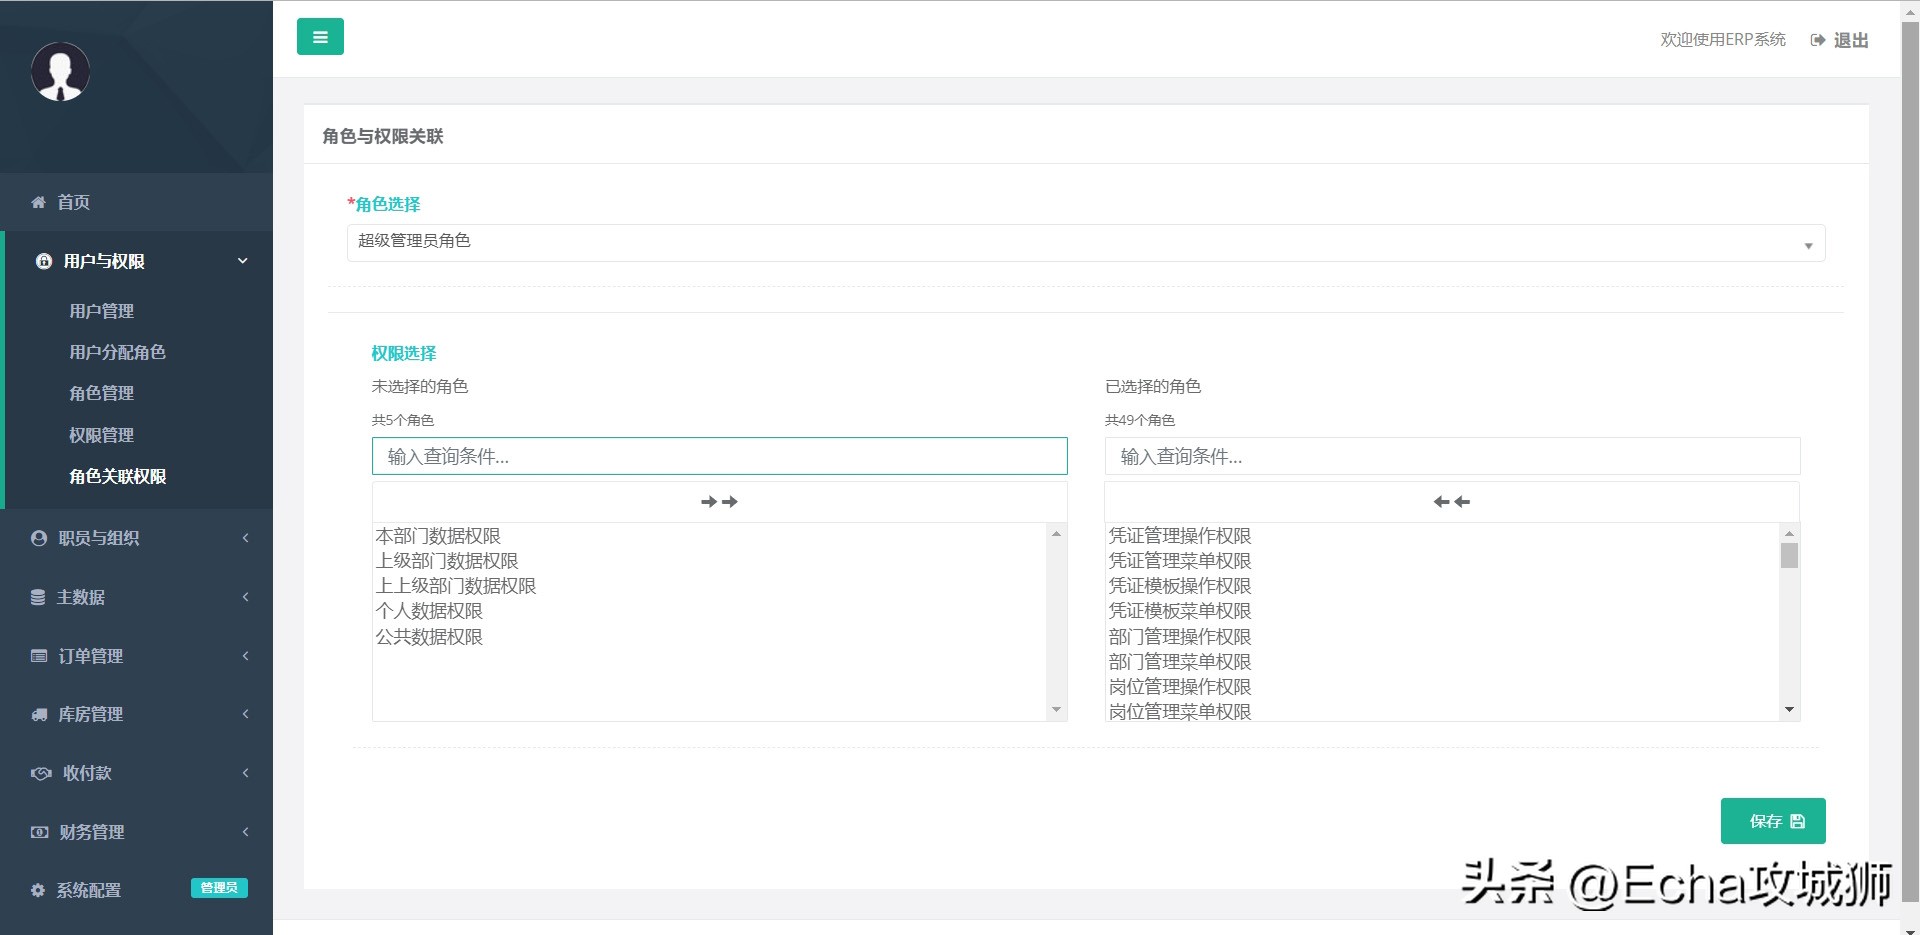
Task: Click the user avatar image
Action: point(60,71)
